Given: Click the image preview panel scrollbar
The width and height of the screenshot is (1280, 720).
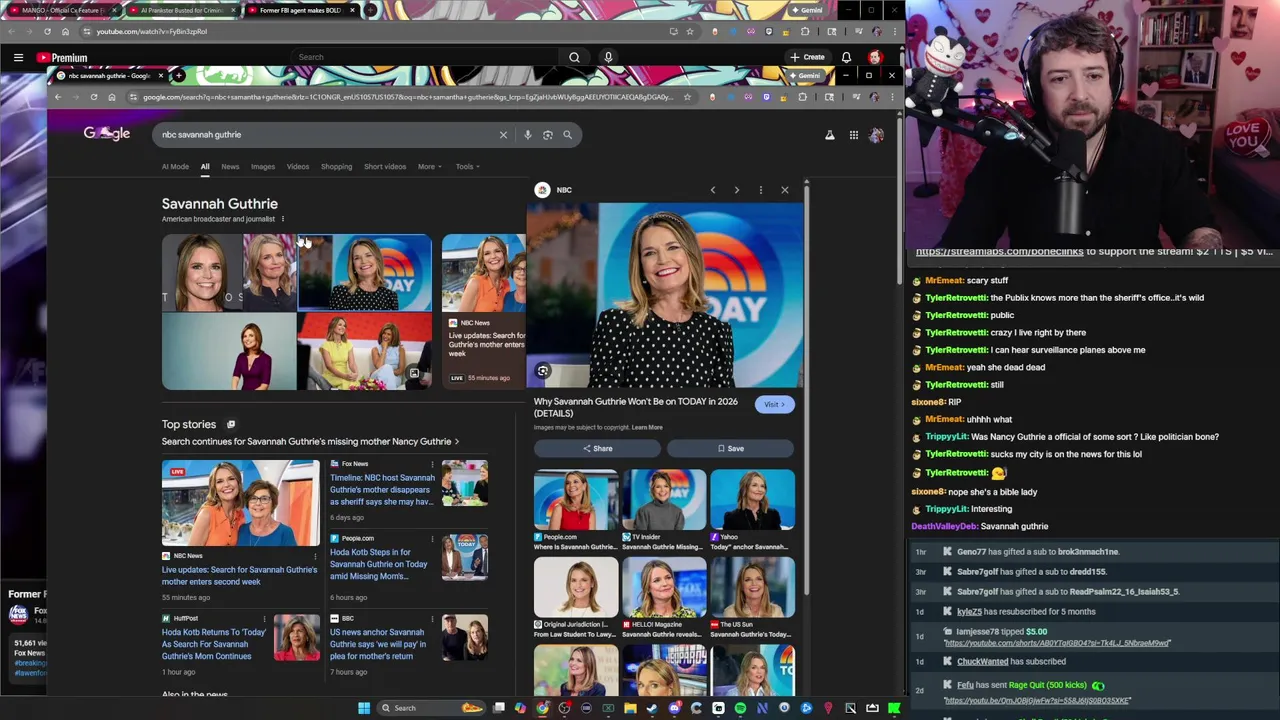Looking at the screenshot, I should [805, 390].
